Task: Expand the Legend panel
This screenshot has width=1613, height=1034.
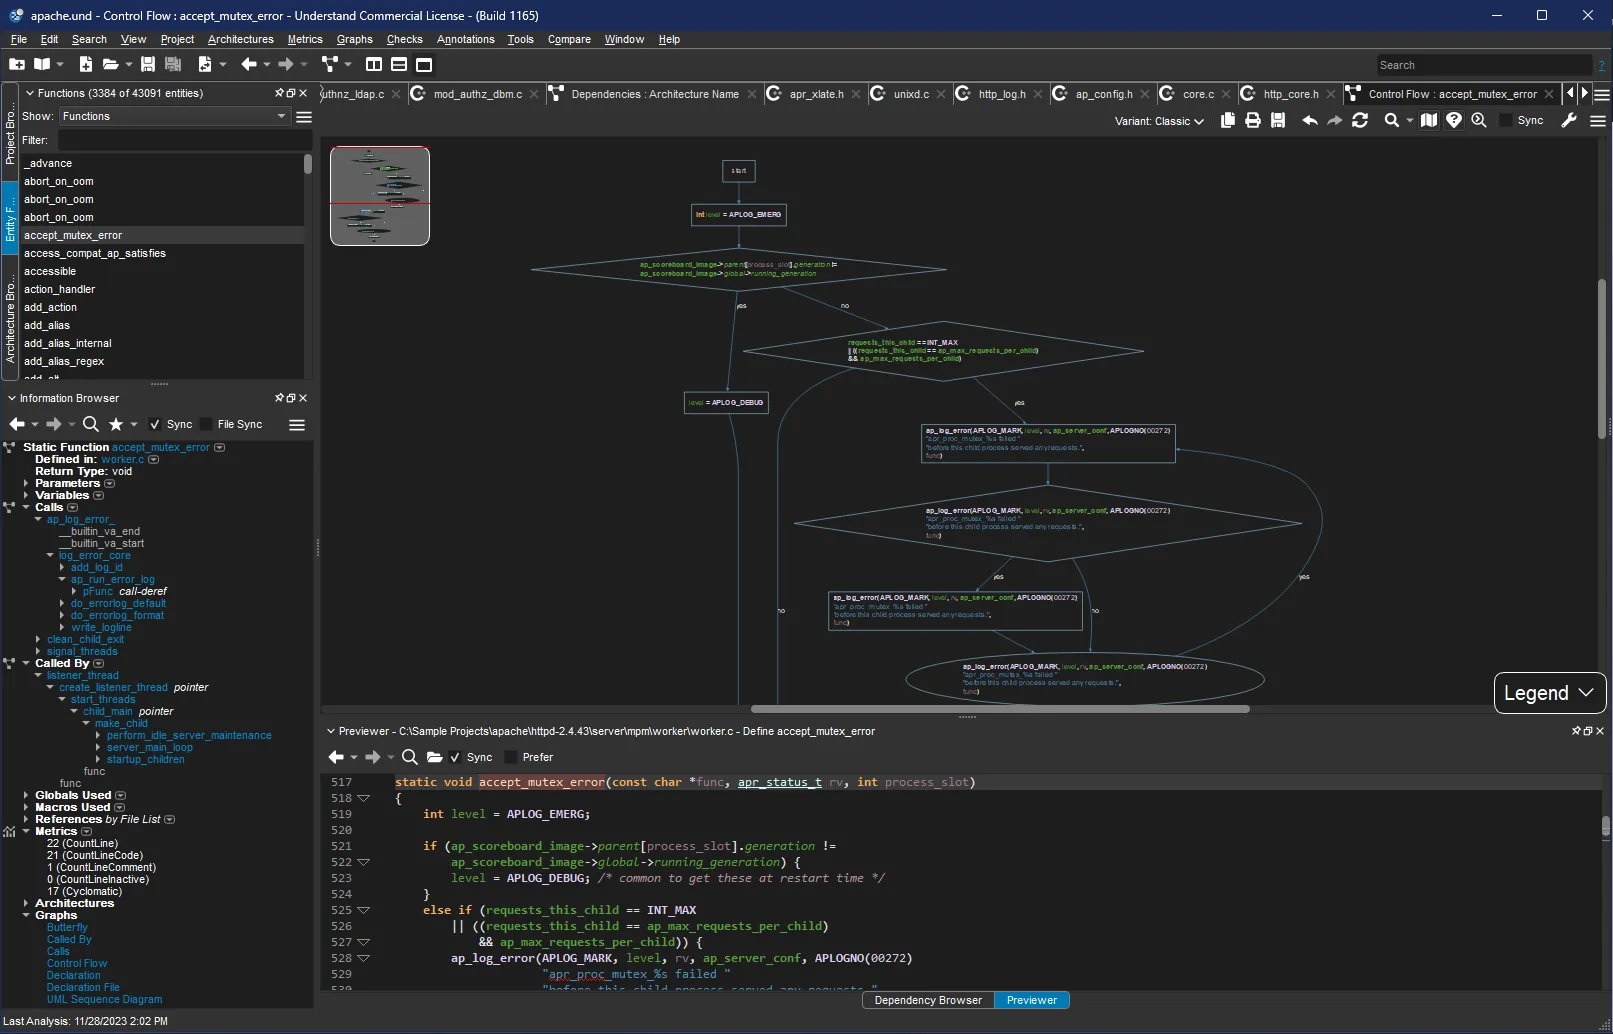Action: (1550, 693)
